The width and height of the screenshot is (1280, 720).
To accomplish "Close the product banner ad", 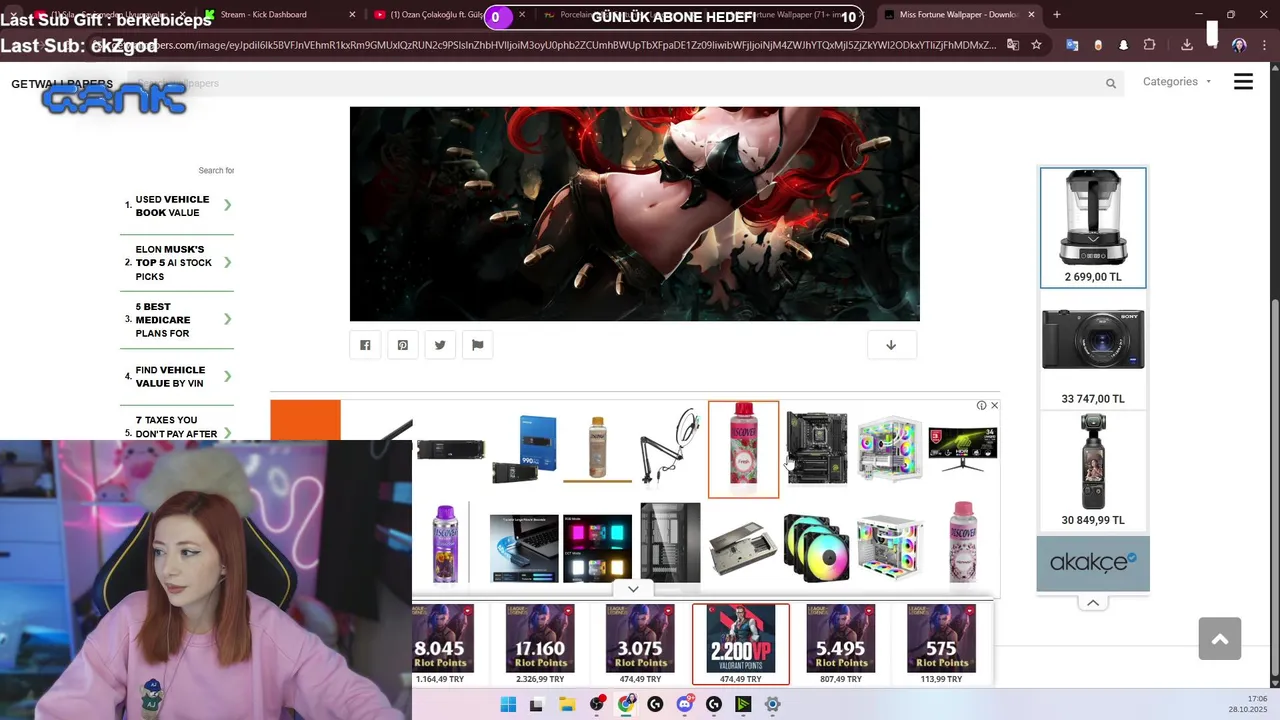I will pyautogui.click(x=994, y=405).
